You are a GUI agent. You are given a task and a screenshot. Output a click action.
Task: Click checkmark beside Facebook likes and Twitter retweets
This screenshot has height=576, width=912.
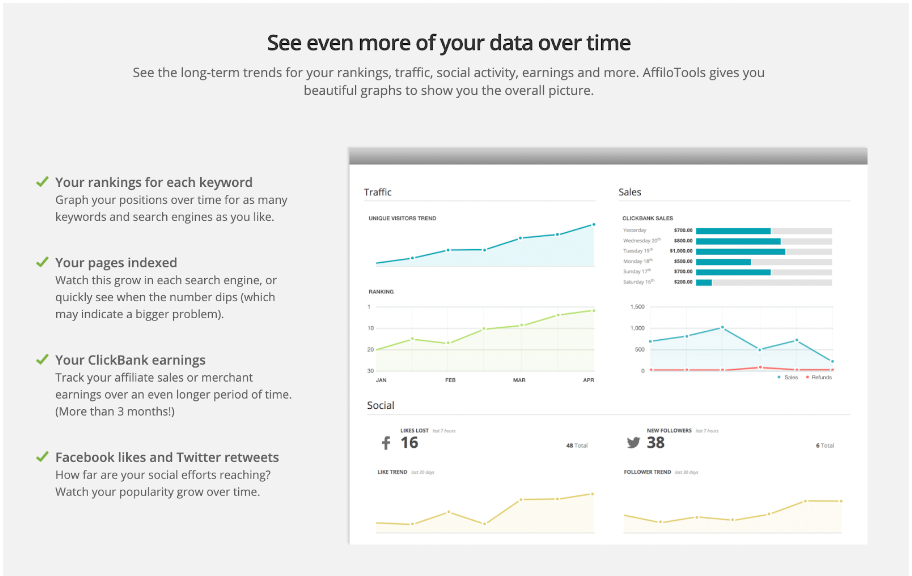point(42,457)
